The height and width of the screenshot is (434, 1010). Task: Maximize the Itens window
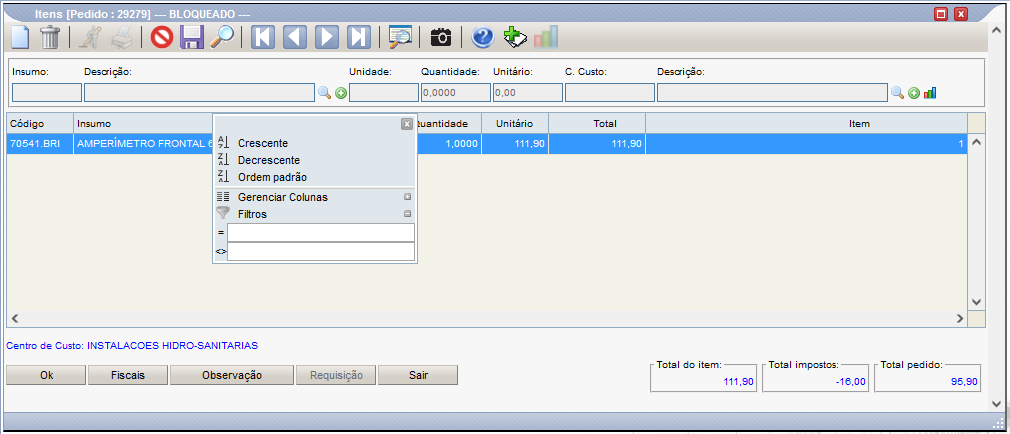[941, 14]
